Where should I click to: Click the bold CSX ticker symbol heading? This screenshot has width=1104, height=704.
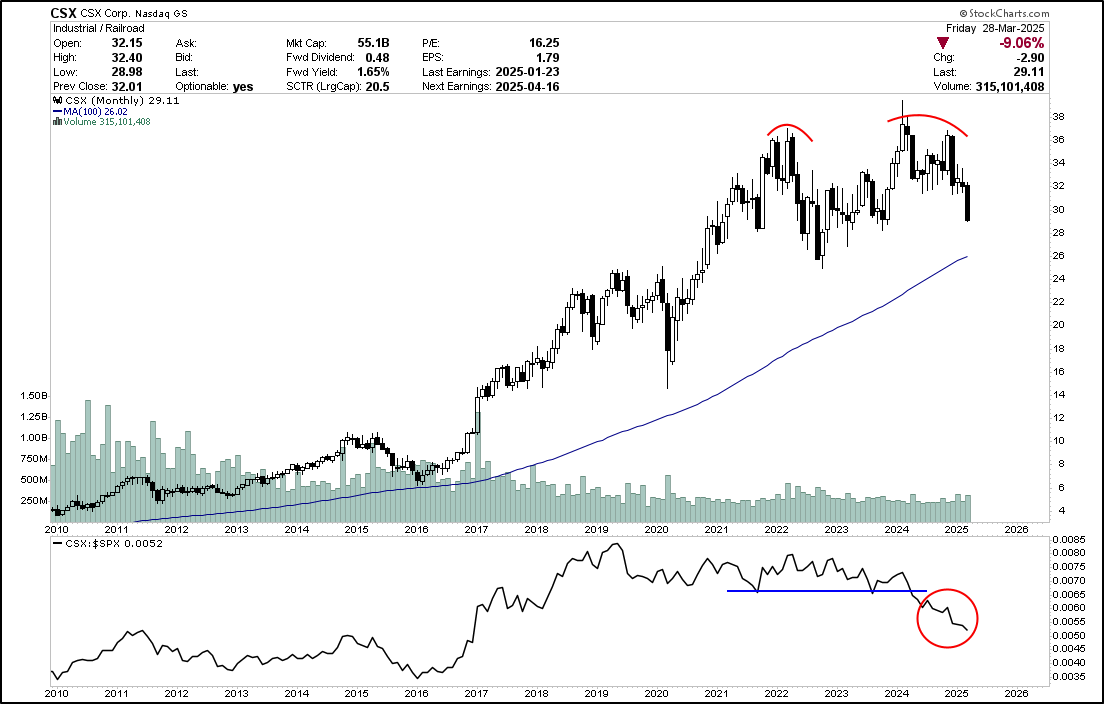coord(63,13)
